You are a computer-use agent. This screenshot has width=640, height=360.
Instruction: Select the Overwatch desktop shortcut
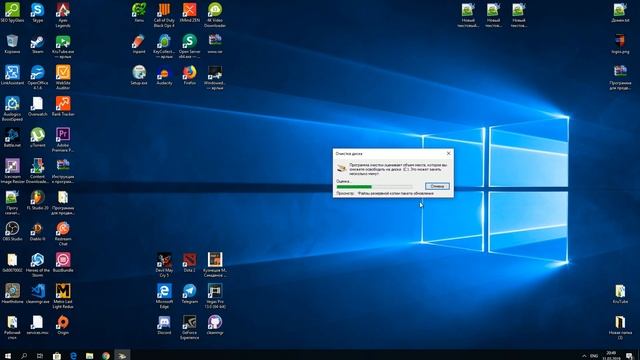pos(38,106)
